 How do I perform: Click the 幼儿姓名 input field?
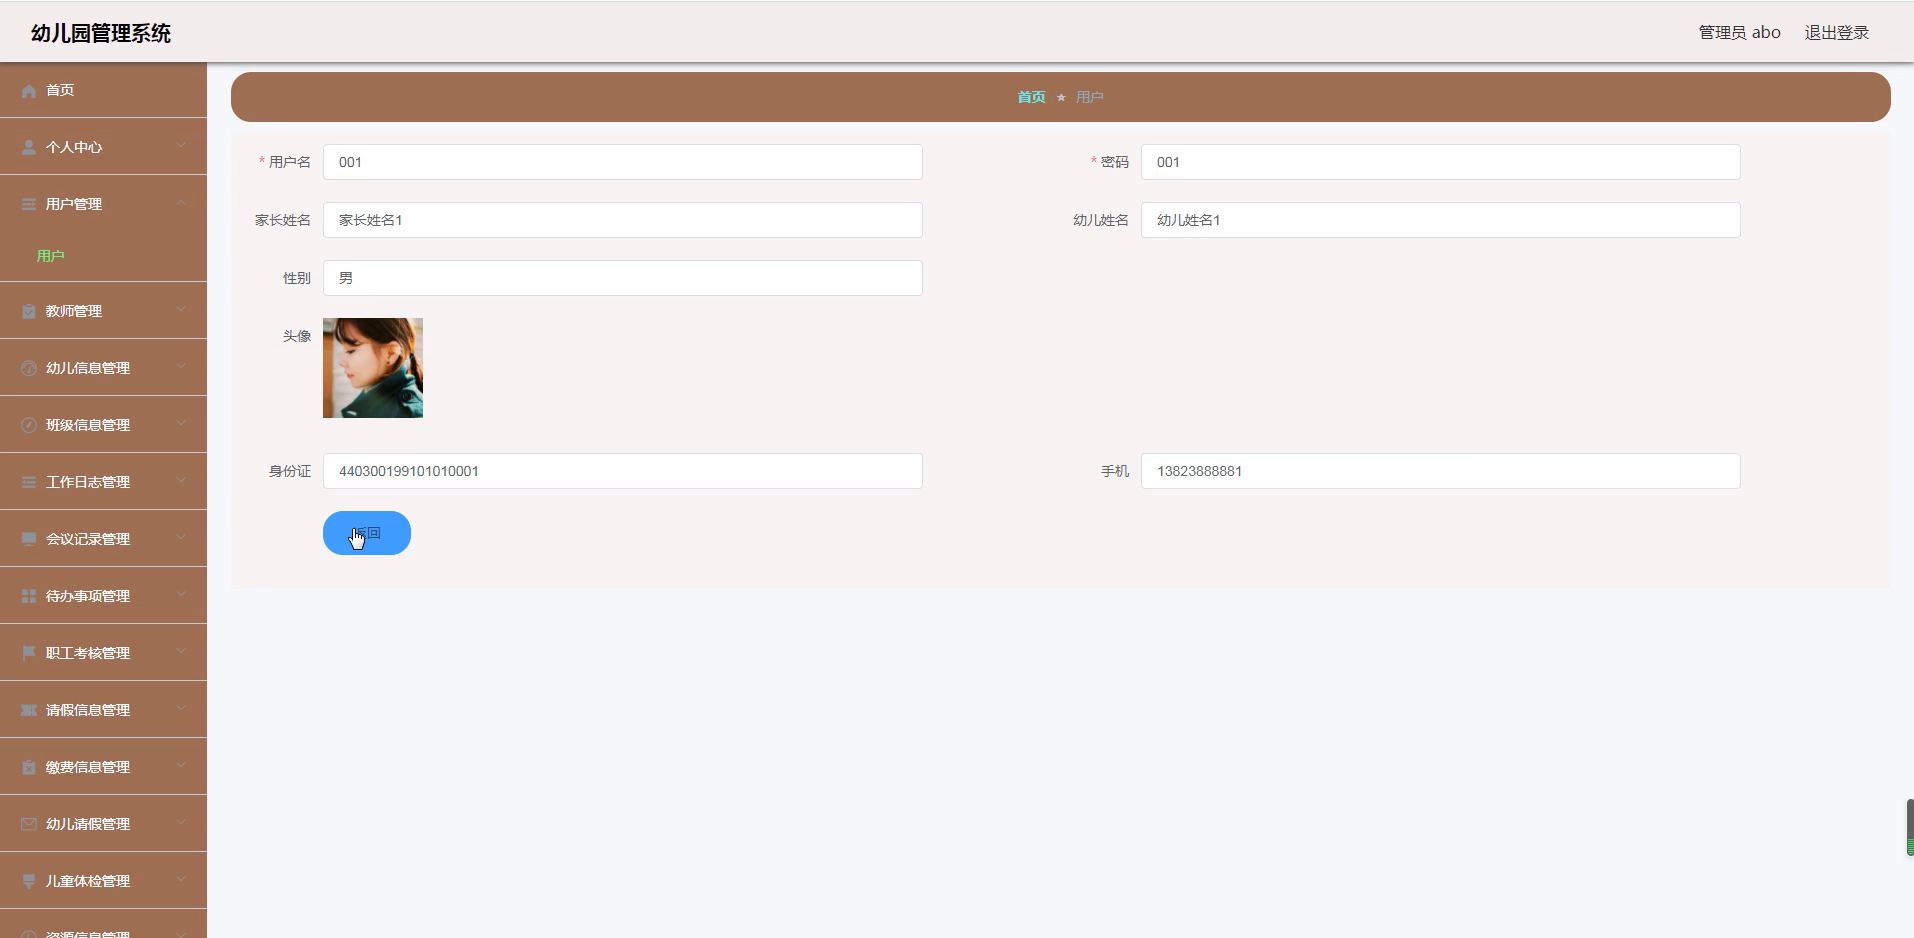[x=1440, y=220]
